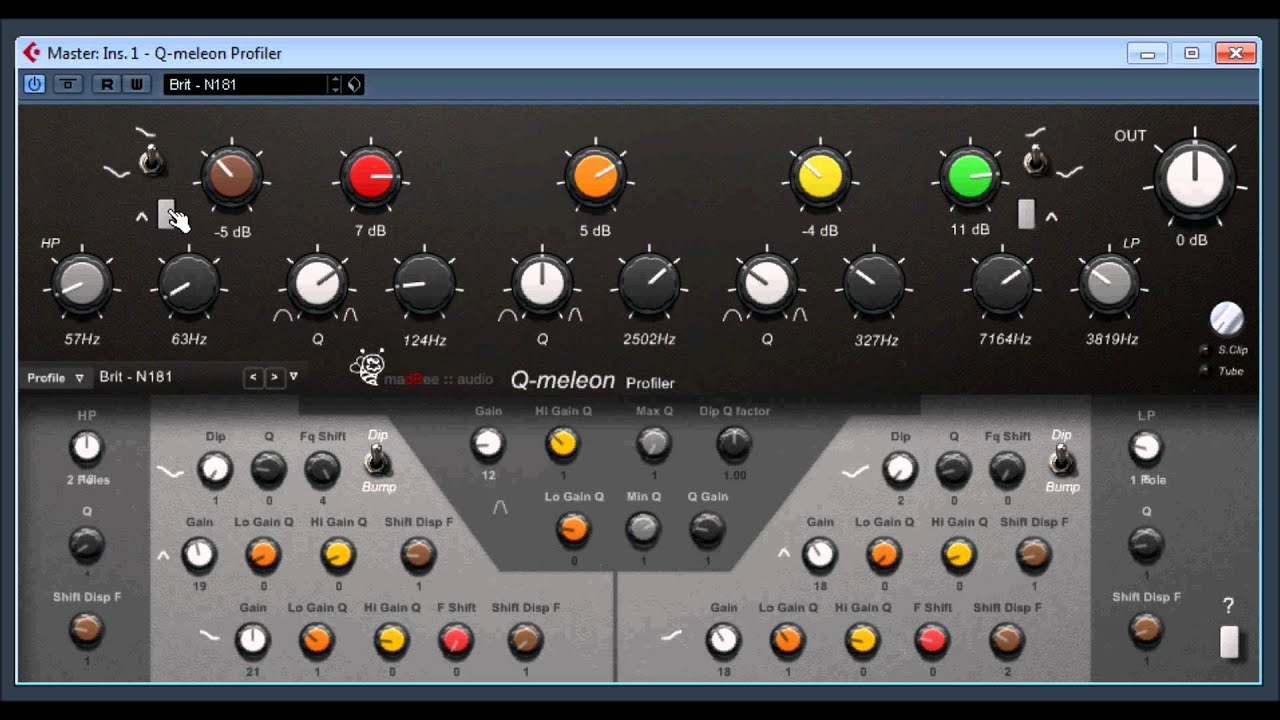Click the 124Hz frequency knob
This screenshot has height=720, width=1280.
point(425,285)
